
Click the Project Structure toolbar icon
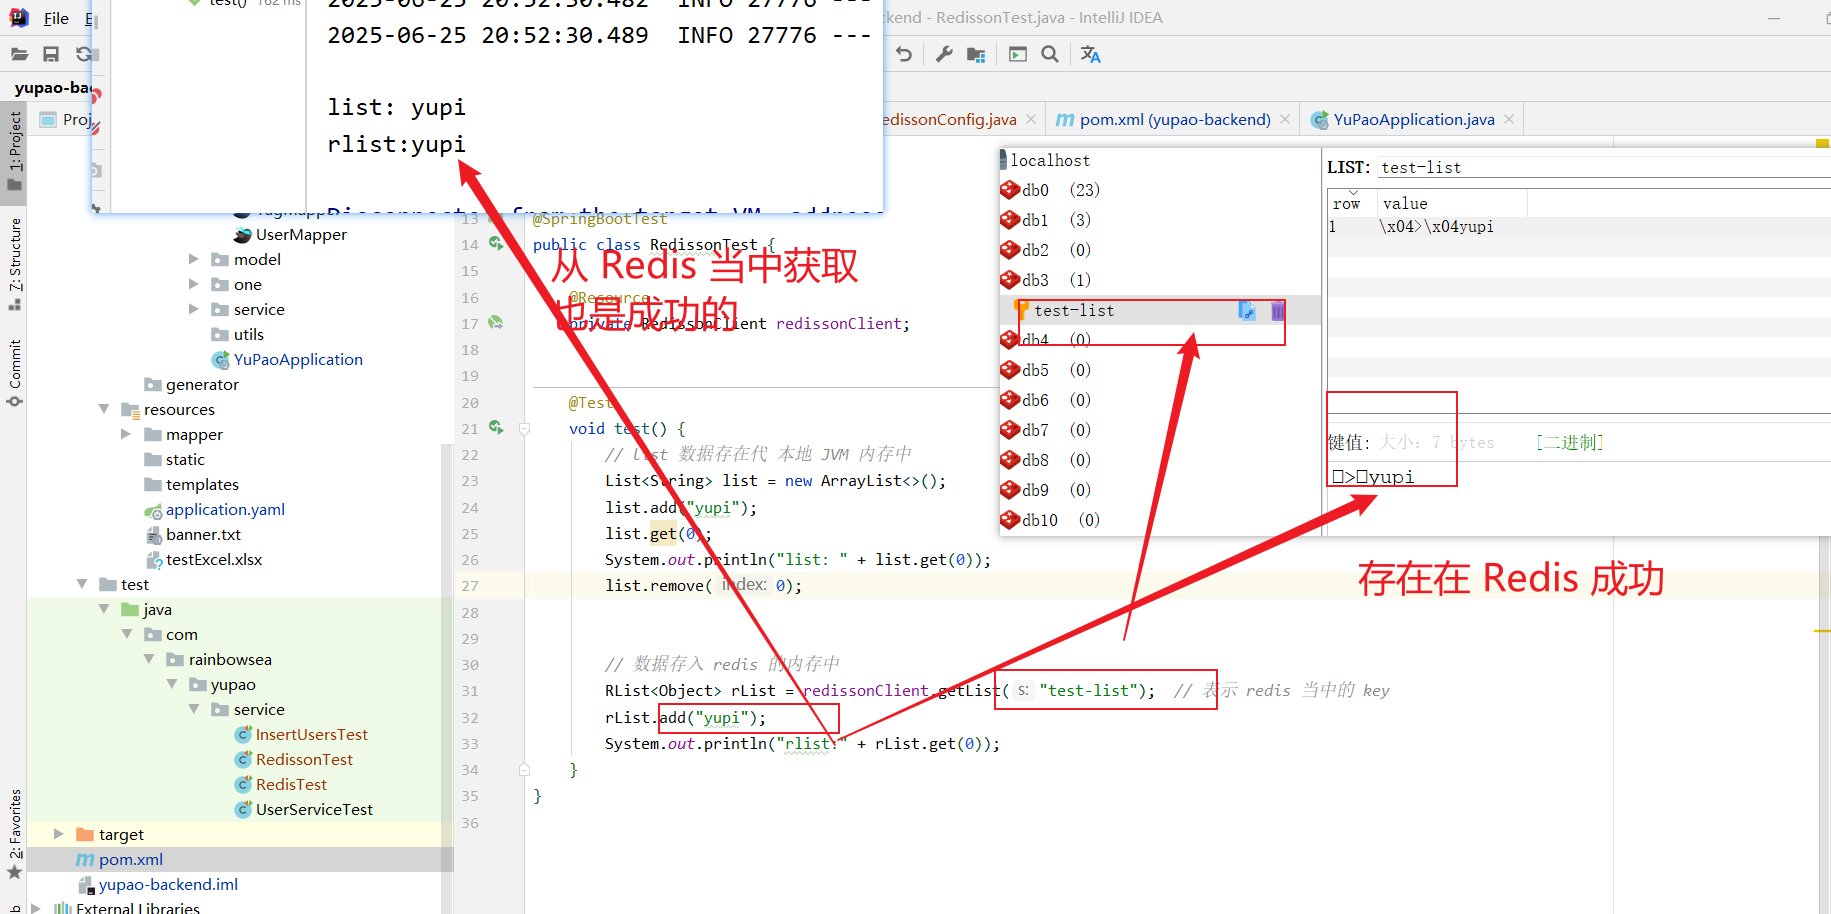[976, 54]
